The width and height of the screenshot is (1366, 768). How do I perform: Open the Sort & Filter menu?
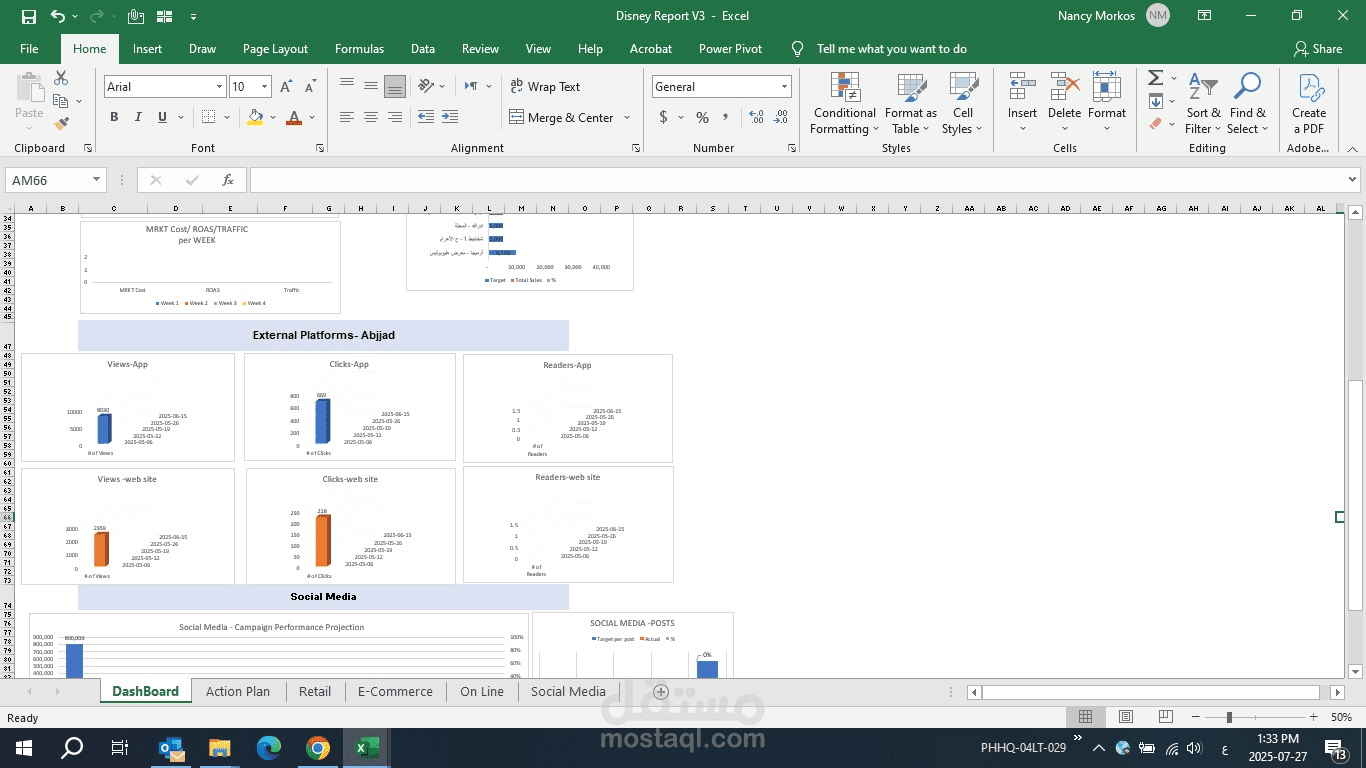coord(1203,103)
